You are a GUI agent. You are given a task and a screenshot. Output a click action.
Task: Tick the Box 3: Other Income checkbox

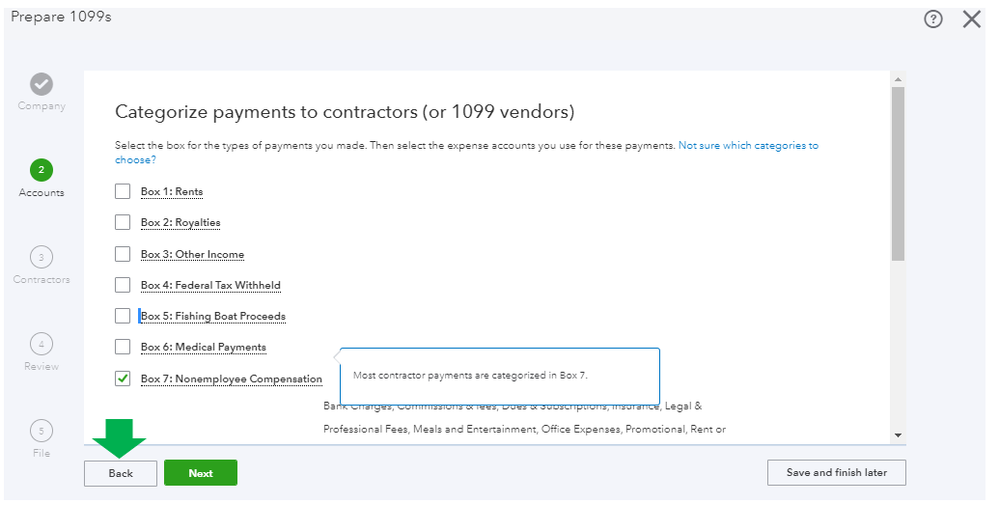click(x=123, y=254)
